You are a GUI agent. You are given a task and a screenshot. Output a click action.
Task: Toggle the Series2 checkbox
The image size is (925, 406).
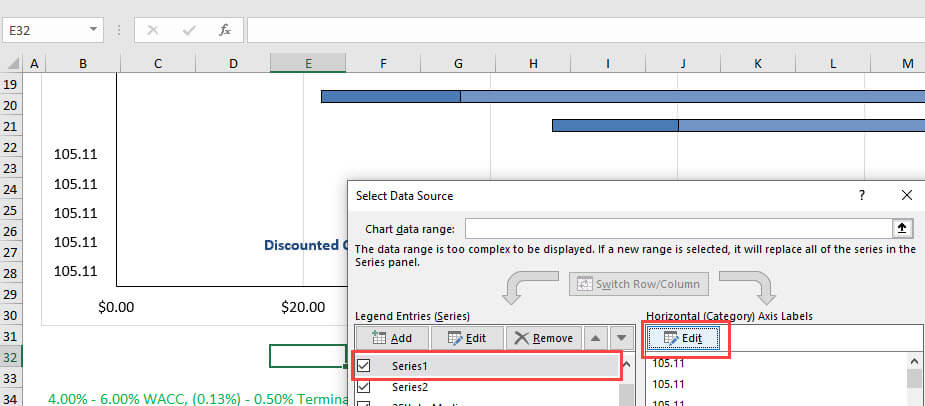364,387
